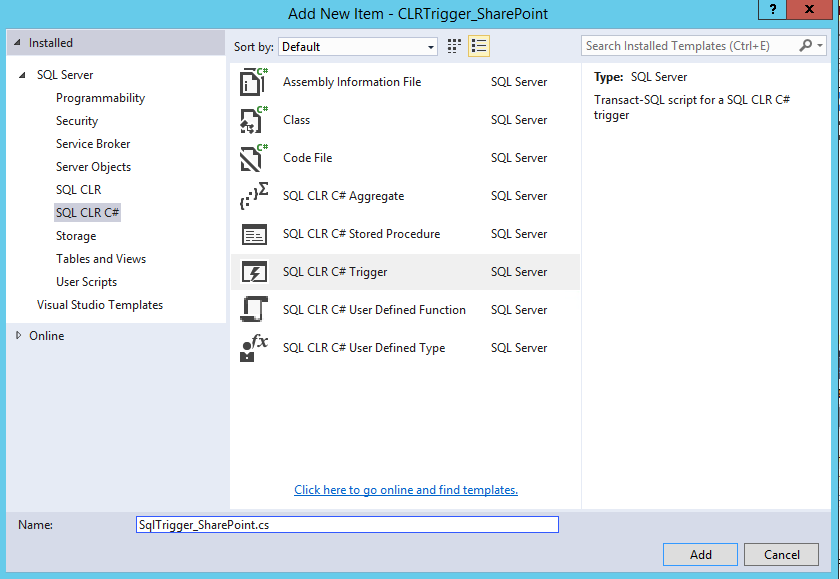Viewport: 840px width, 579px height.
Task: Select the User Defined Type template icon
Action: click(253, 348)
